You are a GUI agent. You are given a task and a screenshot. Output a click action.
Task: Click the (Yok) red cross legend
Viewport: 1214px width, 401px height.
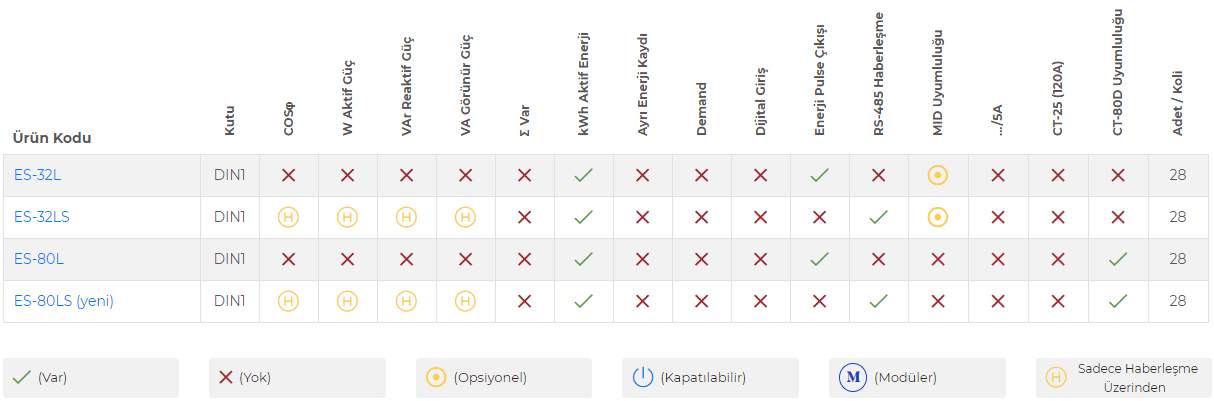226,378
